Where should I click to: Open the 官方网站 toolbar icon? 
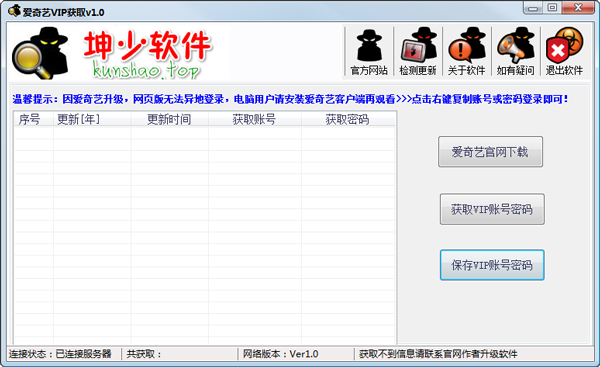pos(369,51)
